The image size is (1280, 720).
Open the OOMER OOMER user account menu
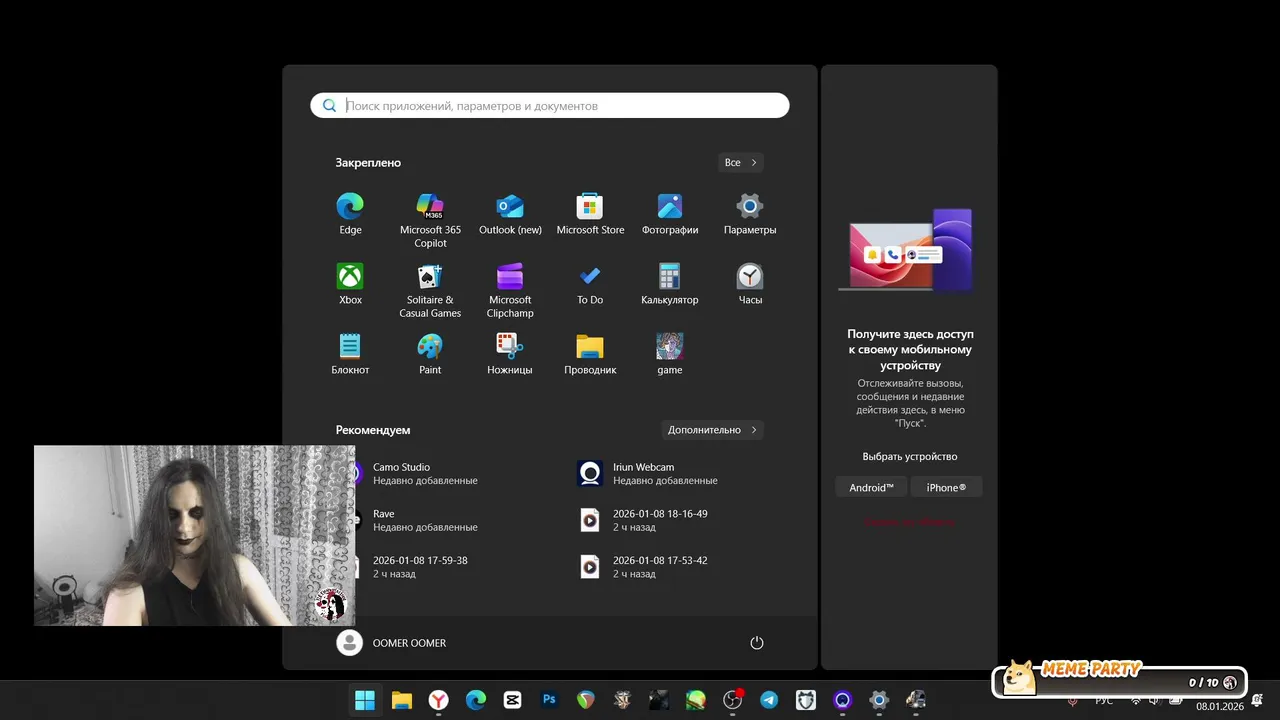(392, 643)
